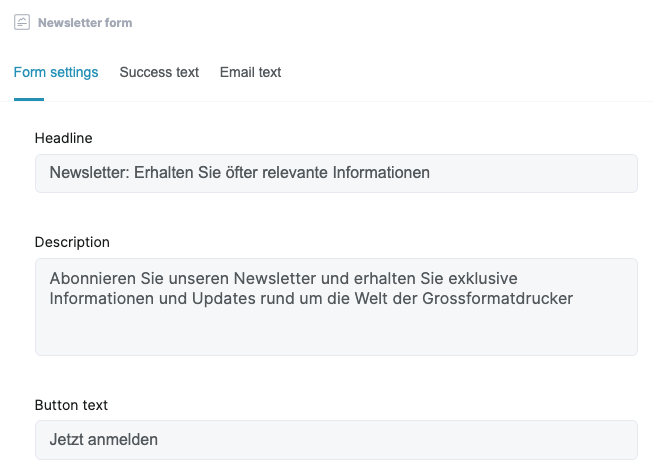The image size is (654, 472).
Task: Switch to the Success text tab
Action: tap(159, 72)
